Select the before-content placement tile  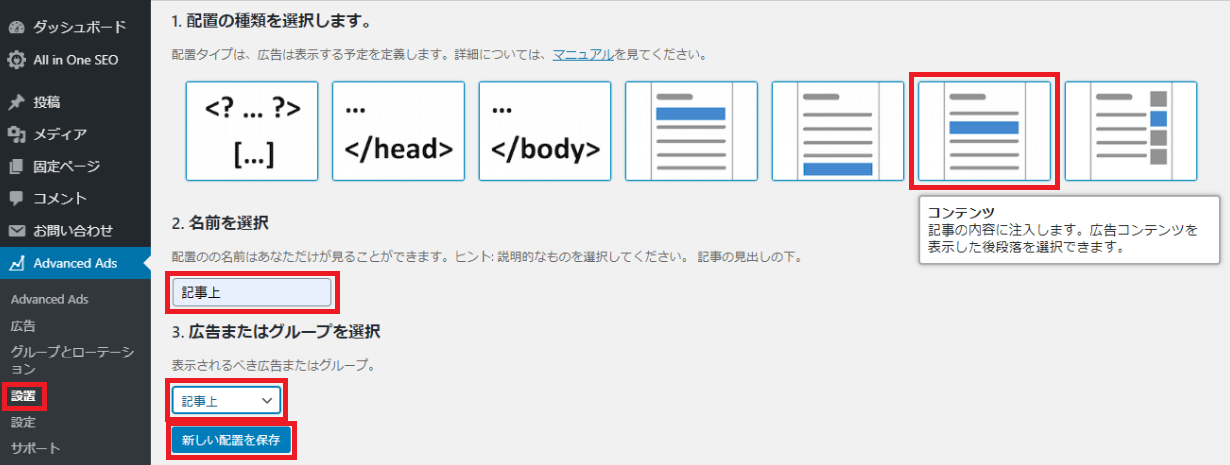click(x=691, y=131)
